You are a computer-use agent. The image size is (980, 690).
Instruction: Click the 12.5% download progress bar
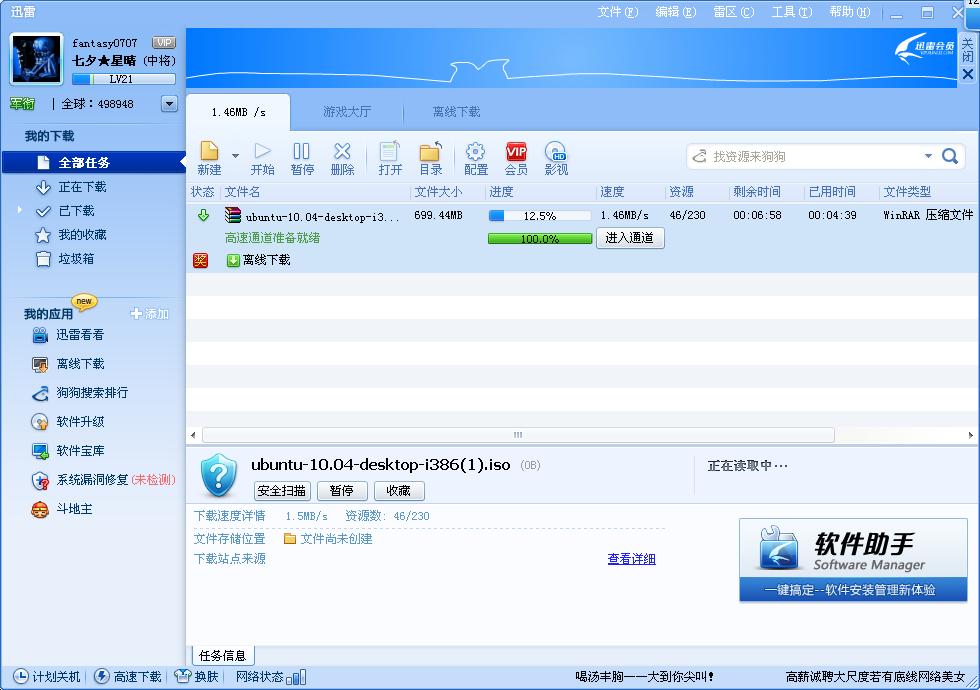point(539,216)
